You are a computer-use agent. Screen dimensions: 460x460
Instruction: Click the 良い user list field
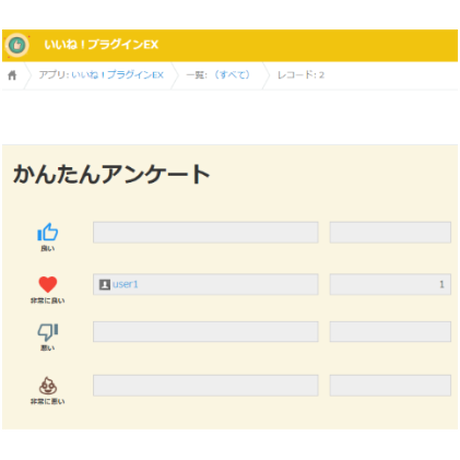205,232
